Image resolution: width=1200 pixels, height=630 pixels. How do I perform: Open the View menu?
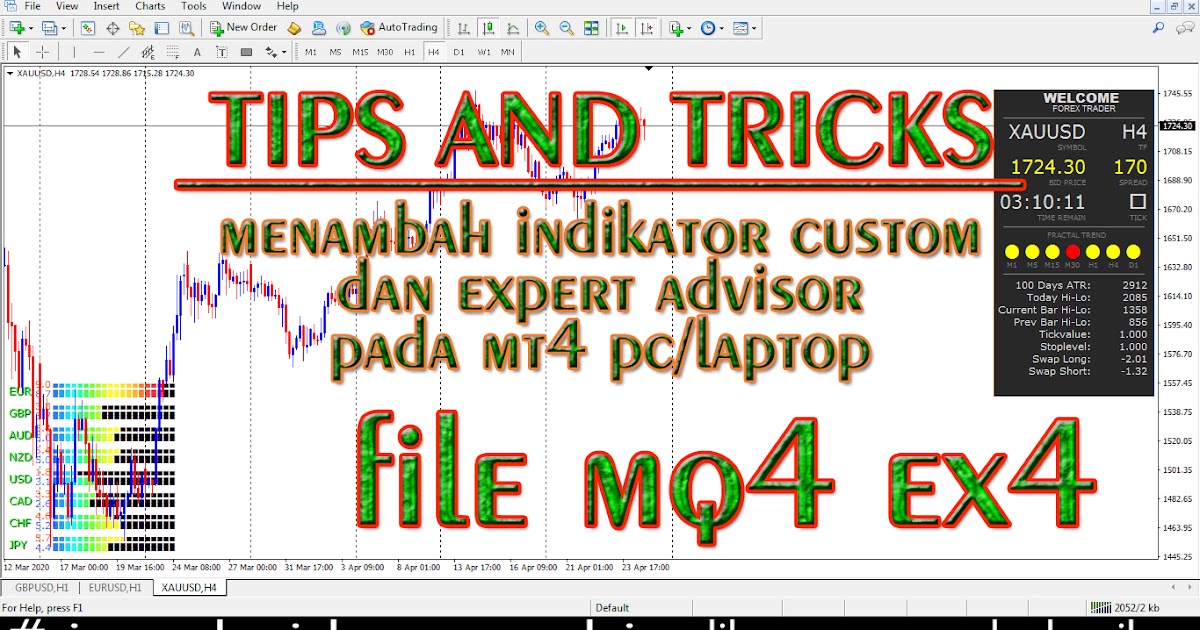click(x=67, y=6)
